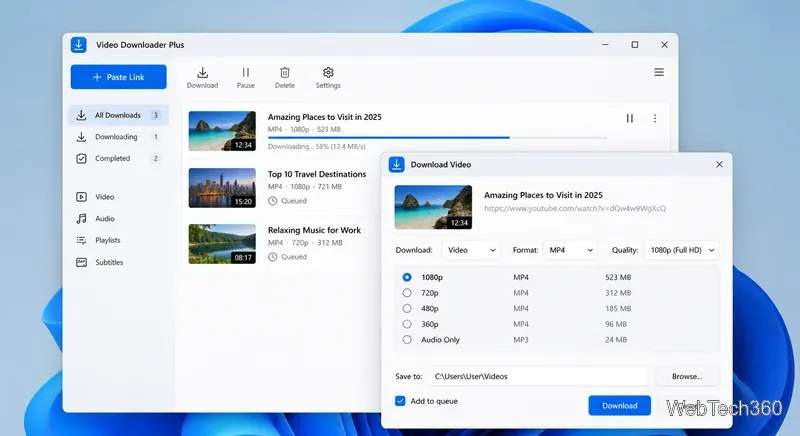Image resolution: width=800 pixels, height=436 pixels.
Task: Select the Audio Only radio option
Action: [x=407, y=340]
